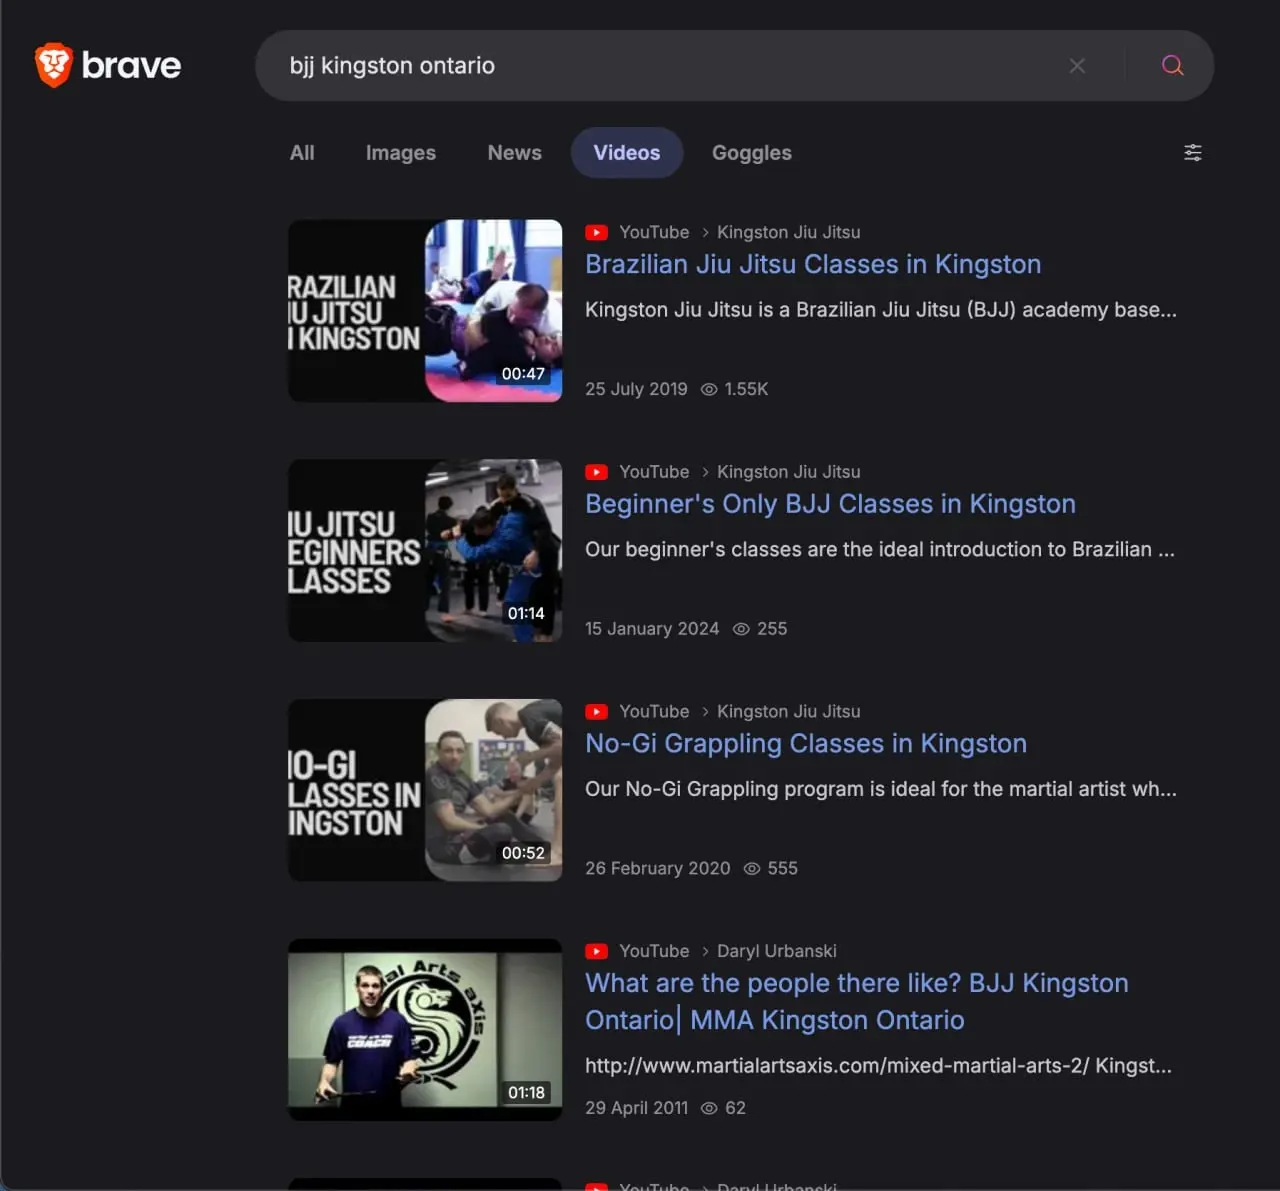Play the 00:47 Brazilian Jiu Jitsu thumbnail
This screenshot has height=1191, width=1280.
click(x=425, y=311)
